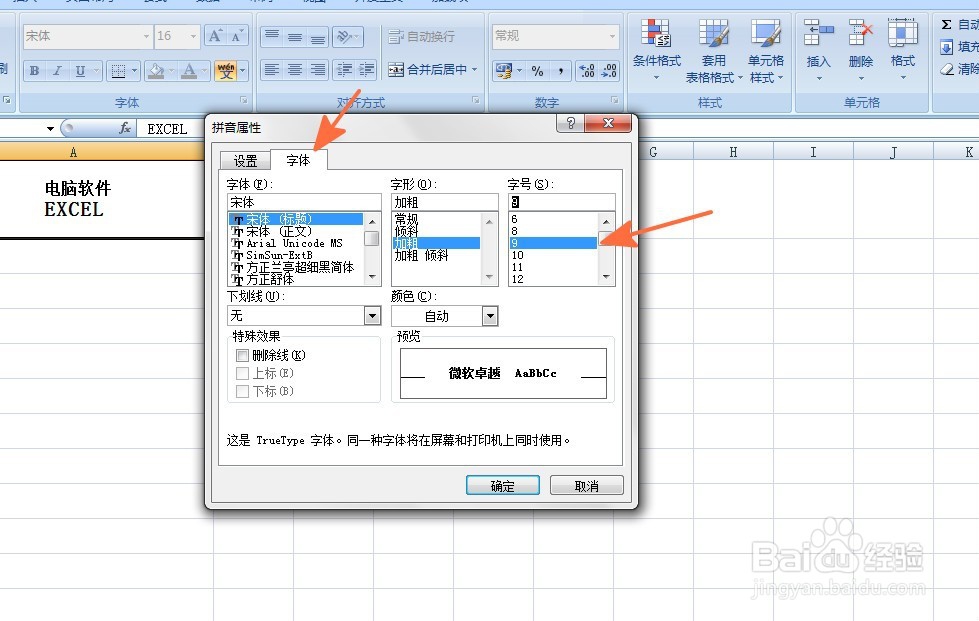The image size is (979, 621).
Task: Select 常规 font style
Action: pyautogui.click(x=436, y=219)
